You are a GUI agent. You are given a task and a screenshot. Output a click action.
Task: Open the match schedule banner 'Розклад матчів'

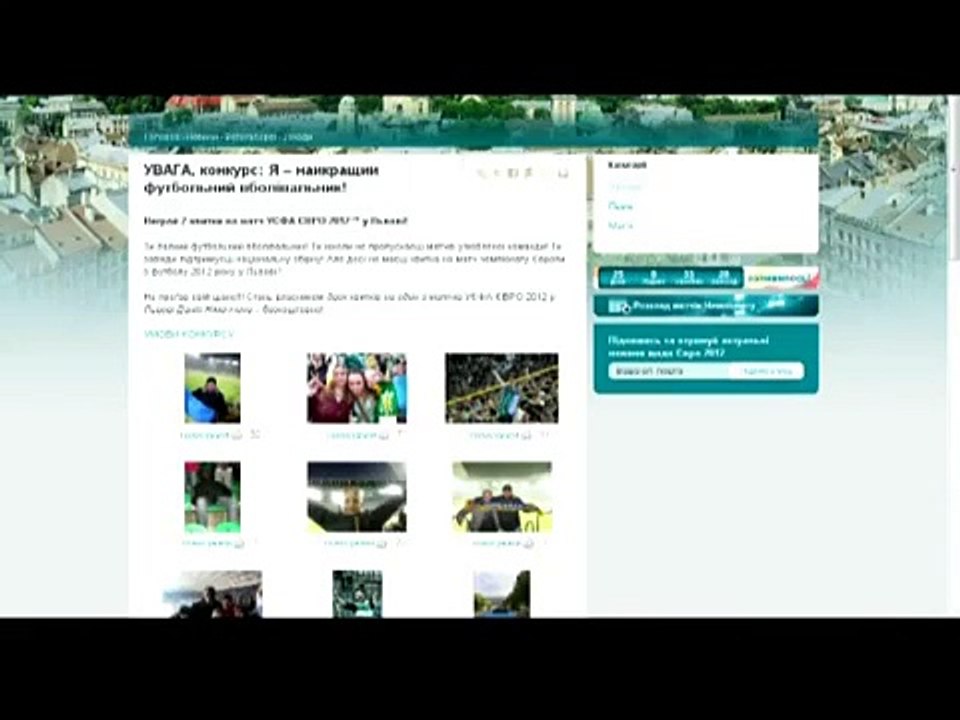pos(706,306)
